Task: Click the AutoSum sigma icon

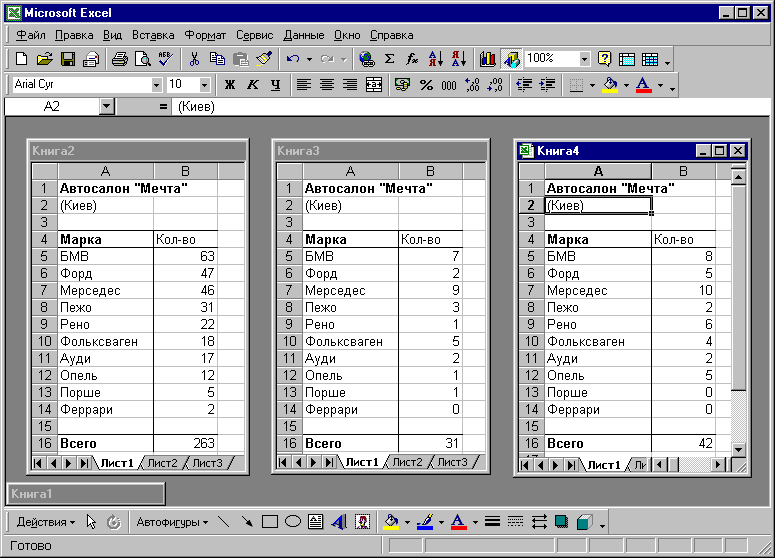Action: coord(389,59)
